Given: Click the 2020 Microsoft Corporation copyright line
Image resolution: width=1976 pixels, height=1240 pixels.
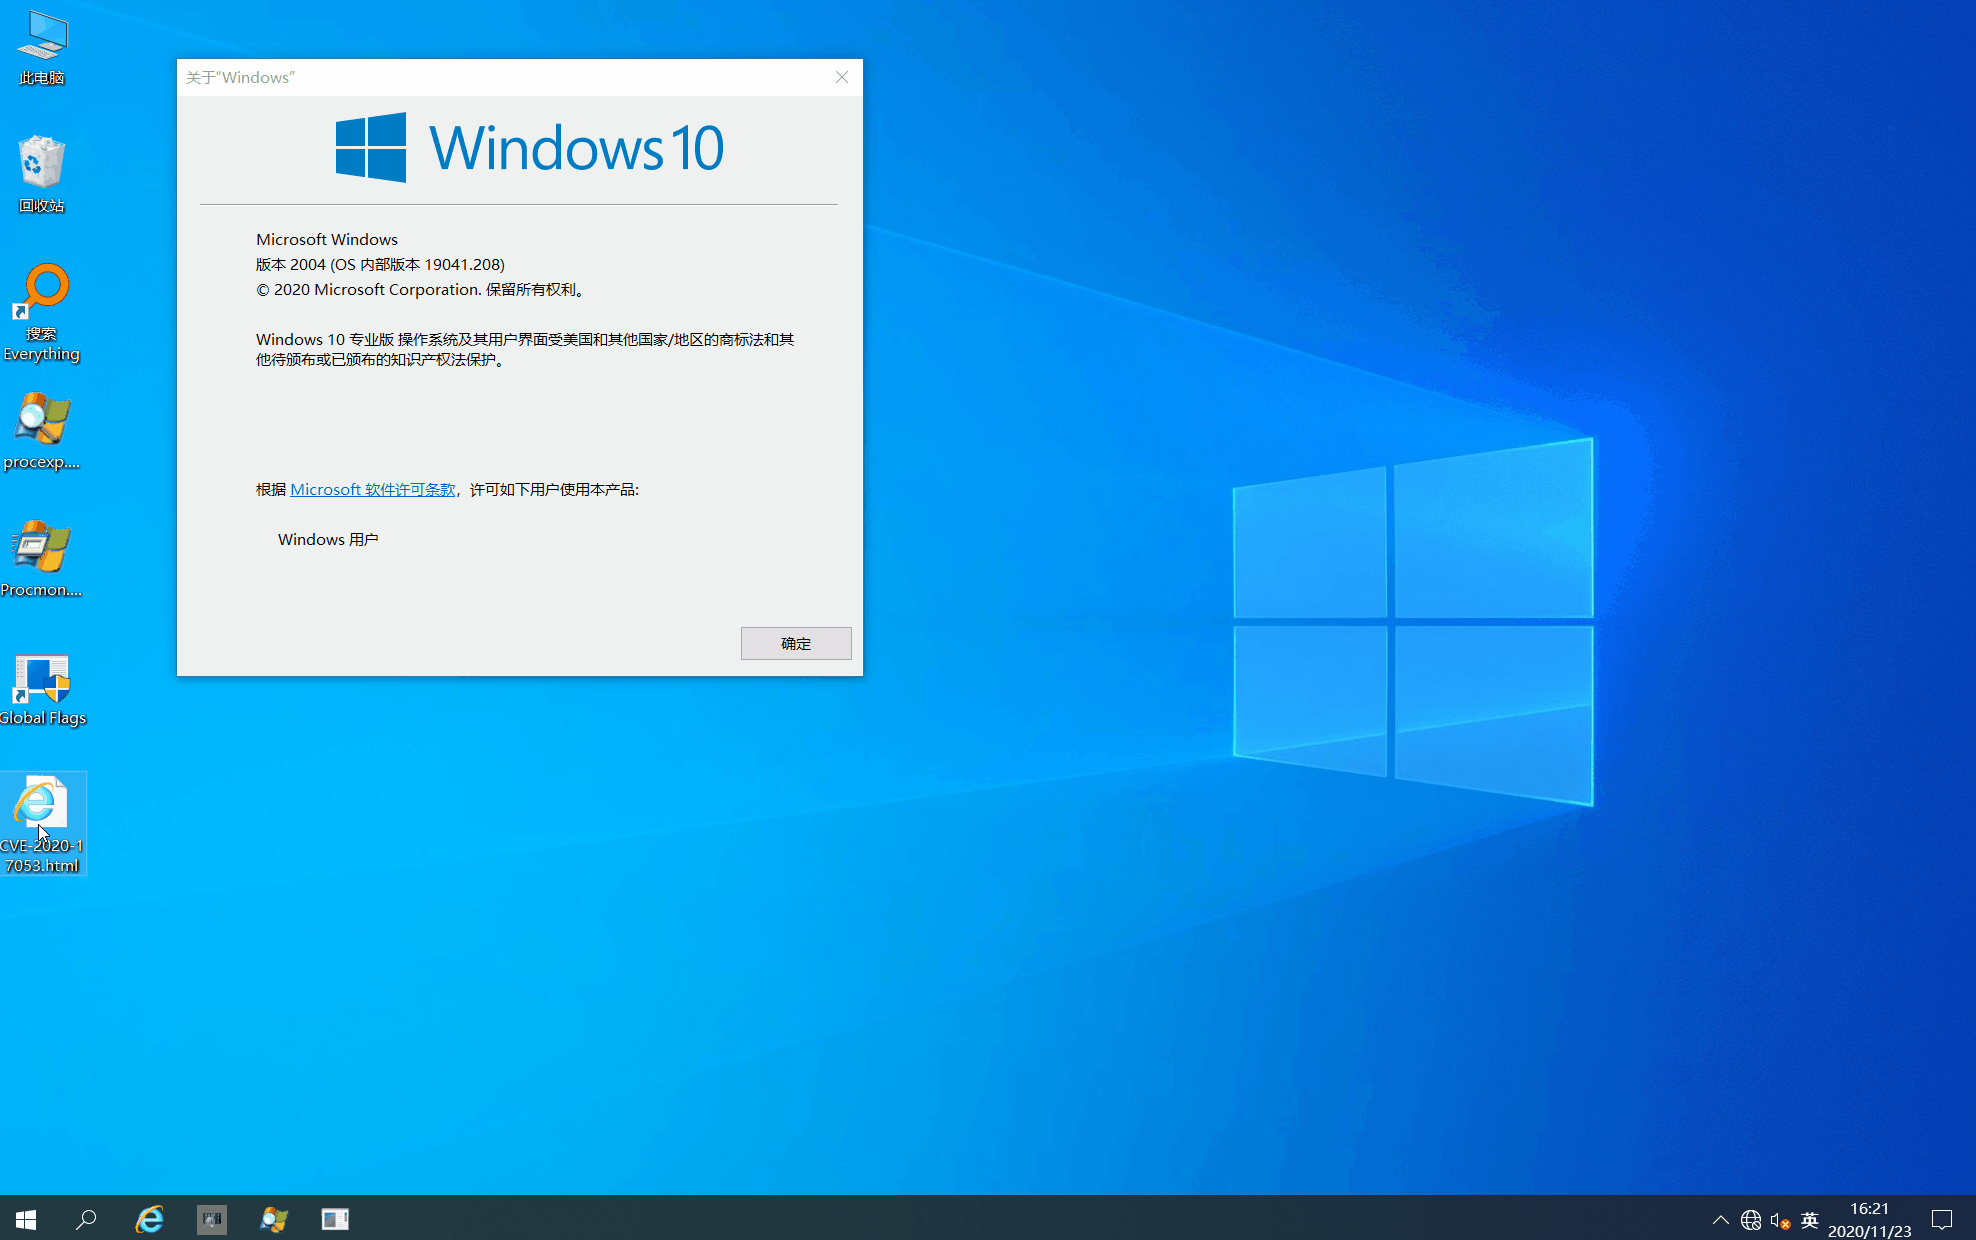Looking at the screenshot, I should (x=421, y=289).
